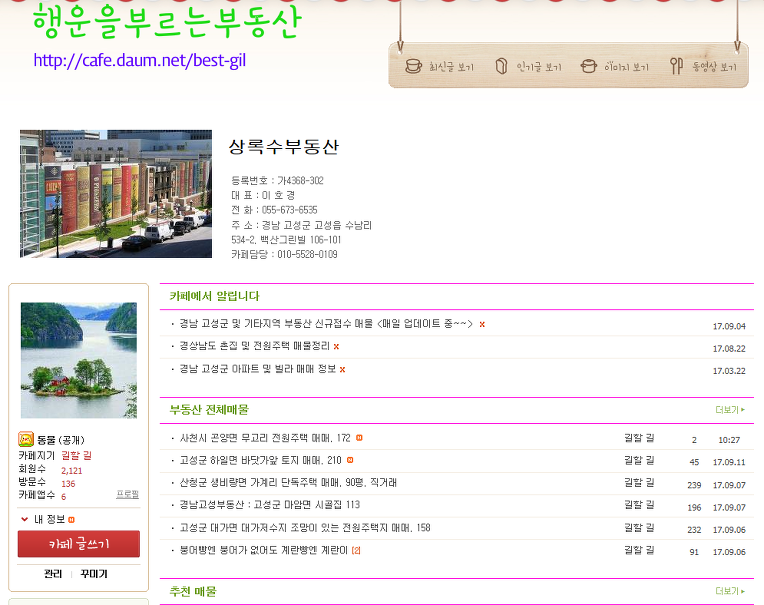This screenshot has height=605, width=764.
Task: Click the time 10:27 in 사천시 곤양면 row
Action: pyautogui.click(x=729, y=440)
